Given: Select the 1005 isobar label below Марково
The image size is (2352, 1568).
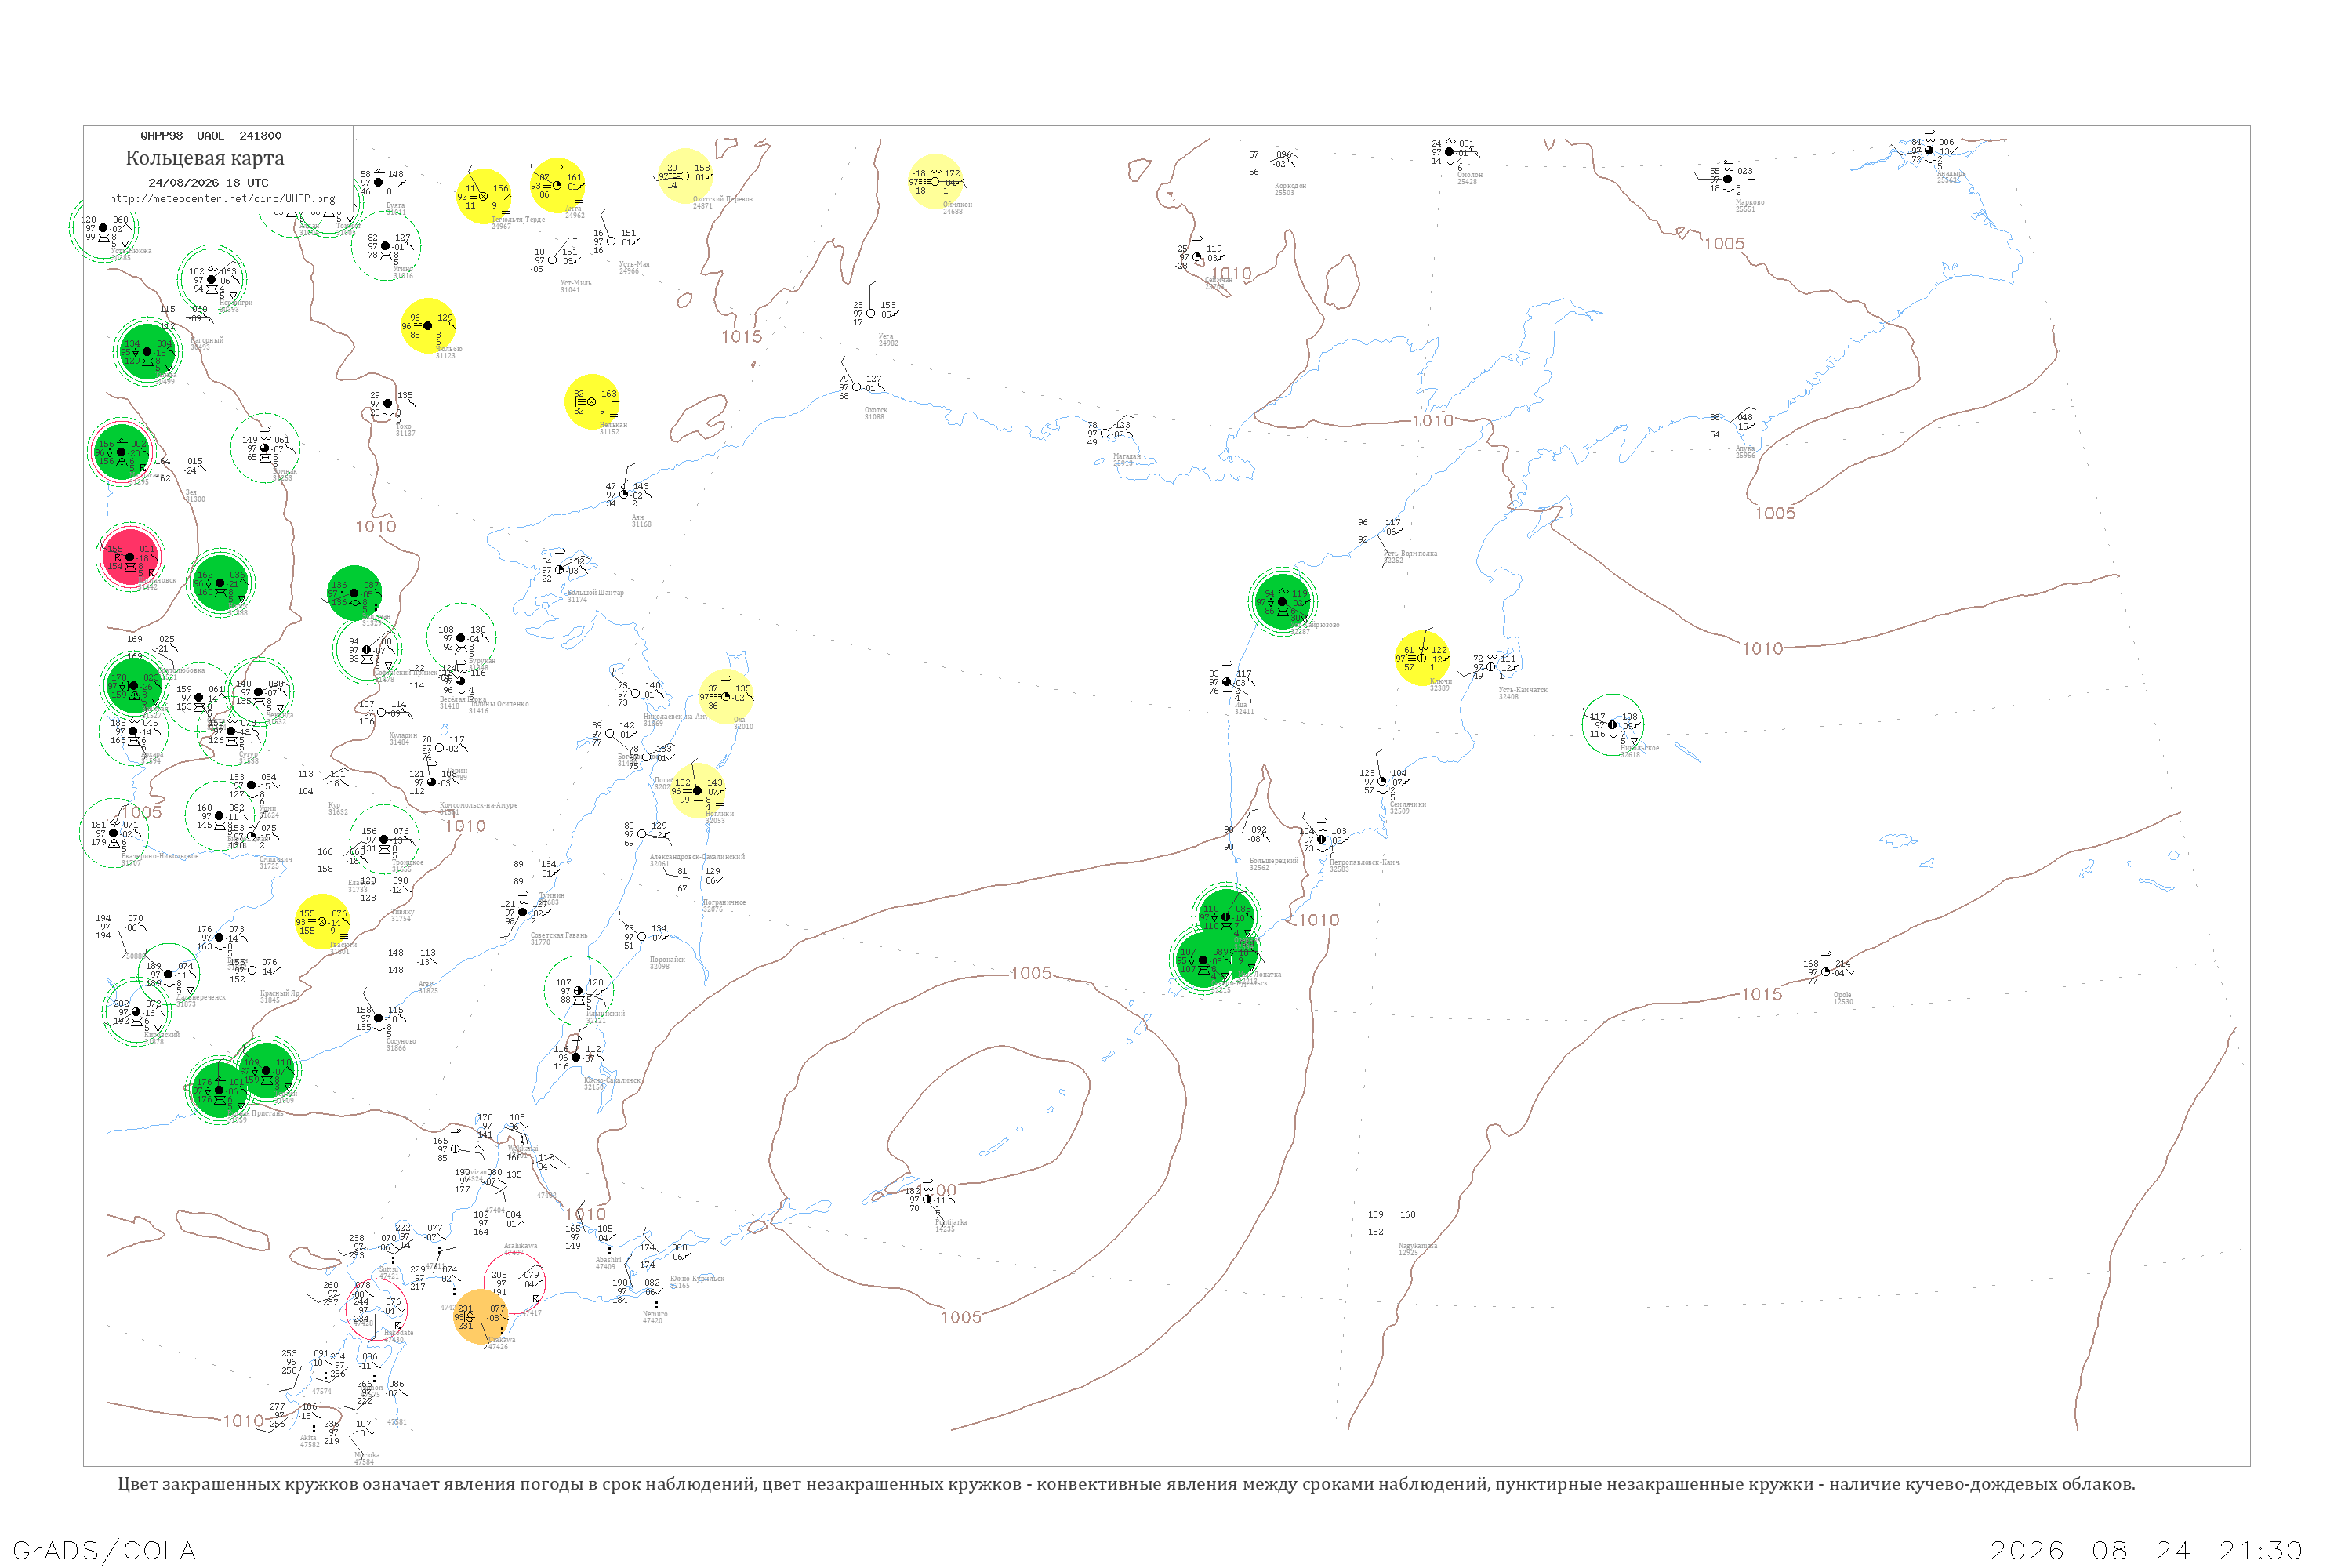Looking at the screenshot, I should point(1724,244).
